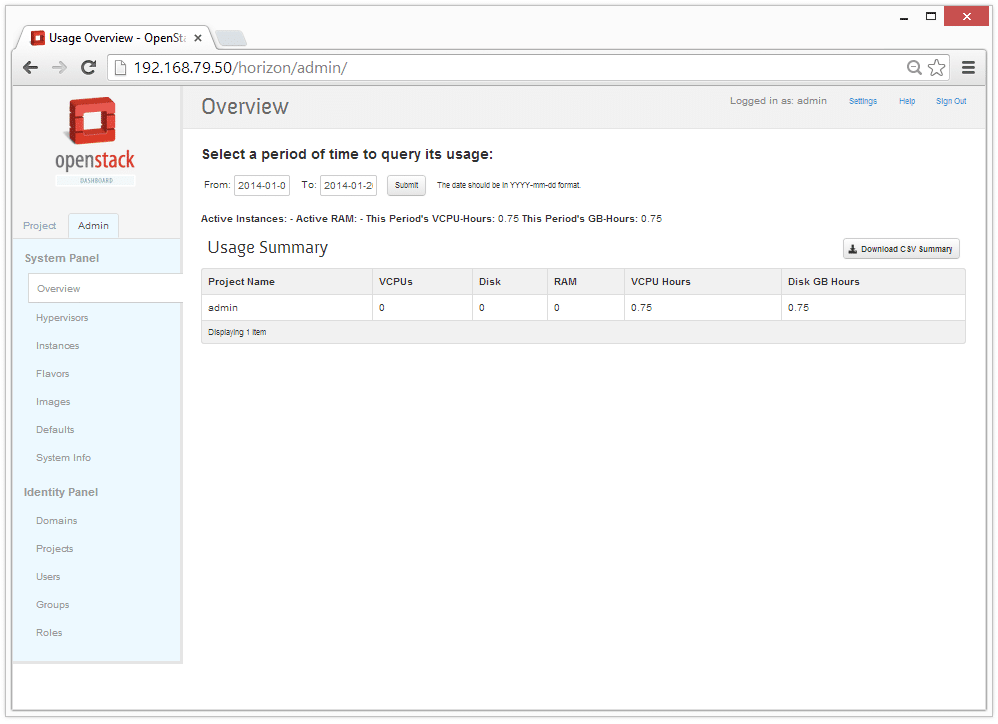The width and height of the screenshot is (998, 724).
Task: Close the Usage Overview browser tab
Action: pos(198,38)
